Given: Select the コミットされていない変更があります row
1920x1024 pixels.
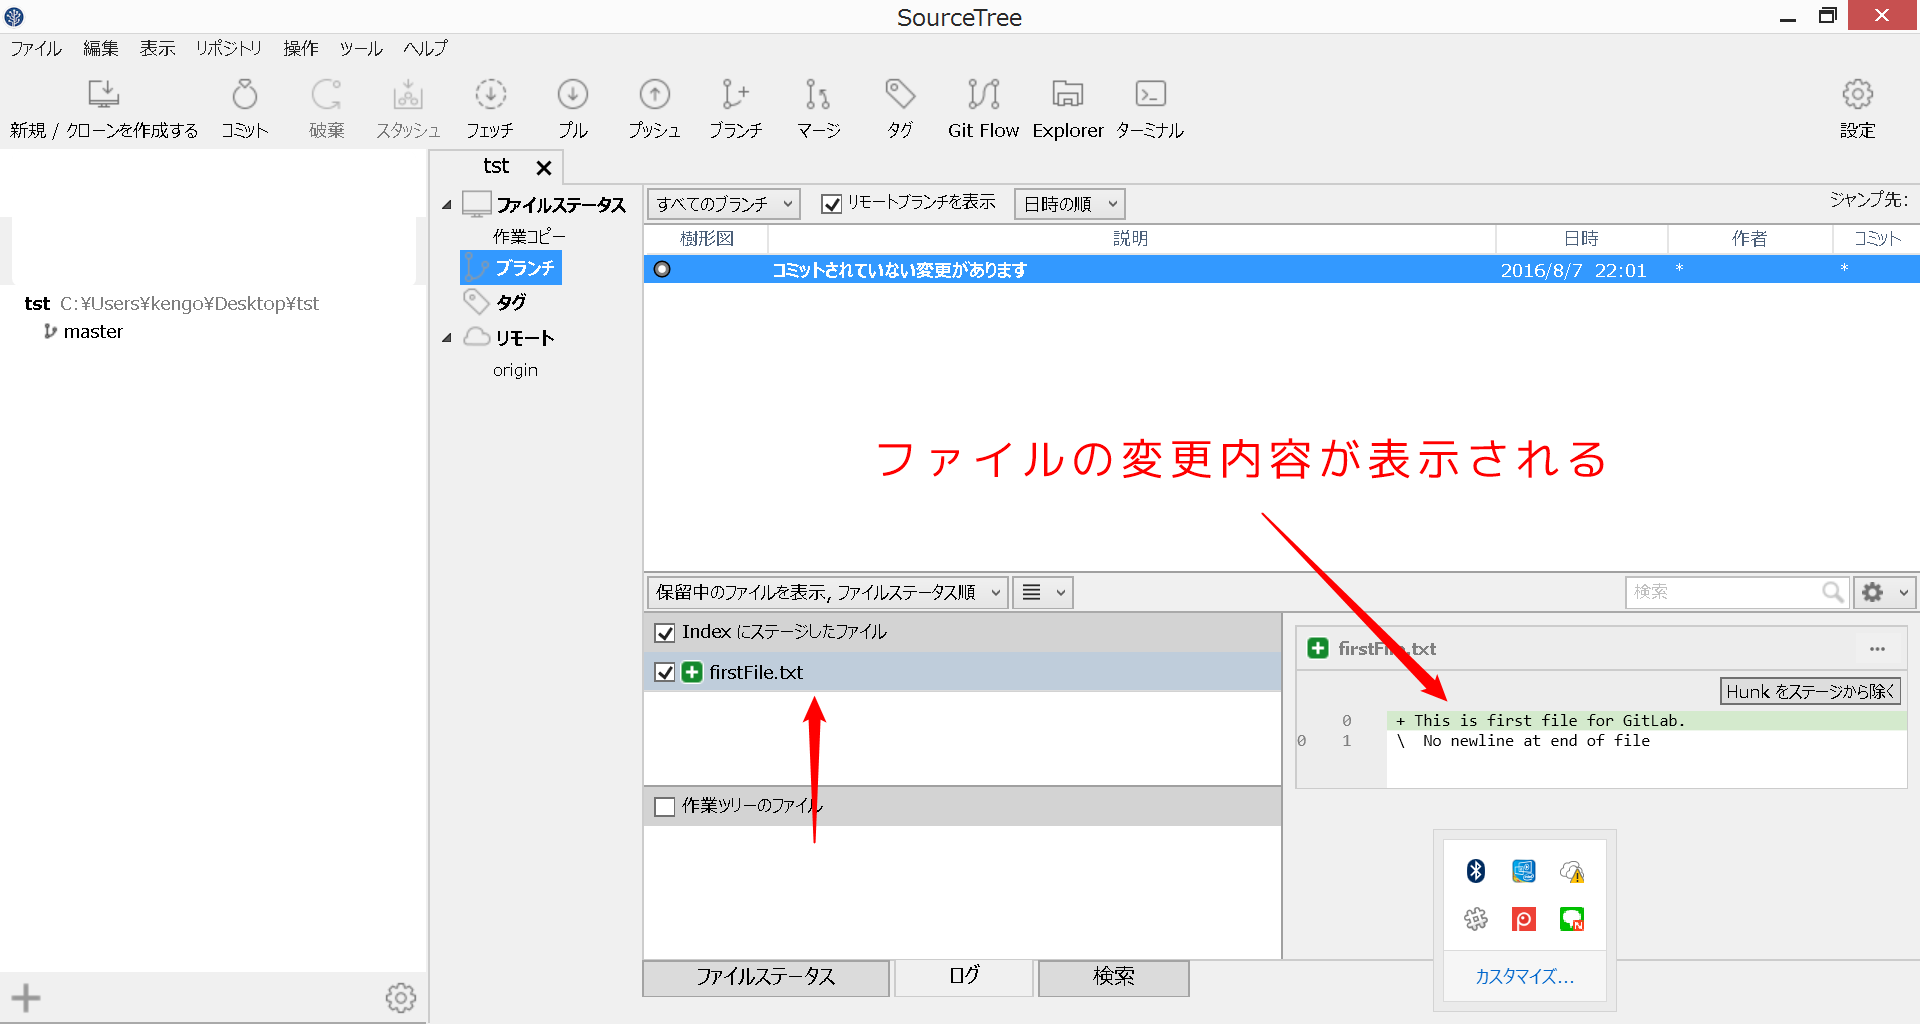Looking at the screenshot, I should 1281,269.
